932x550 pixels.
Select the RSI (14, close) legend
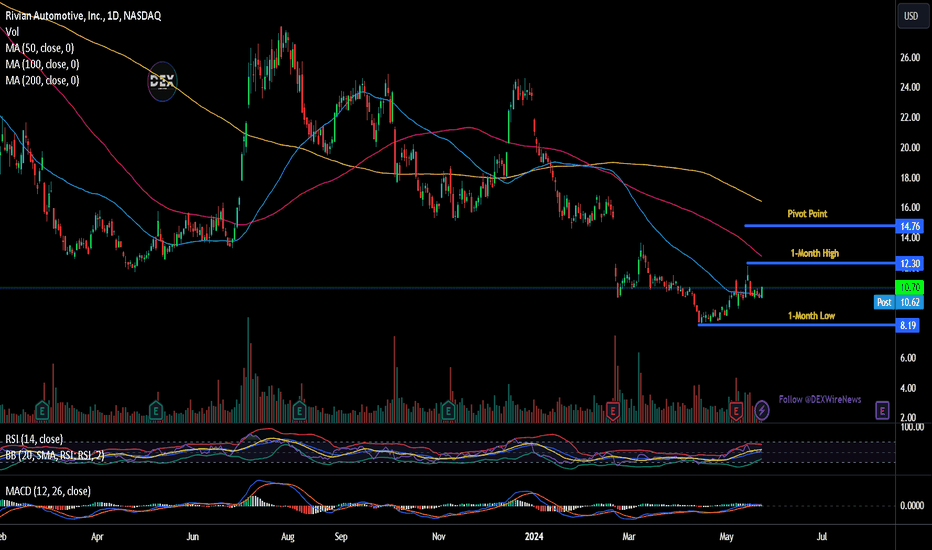[x=34, y=439]
